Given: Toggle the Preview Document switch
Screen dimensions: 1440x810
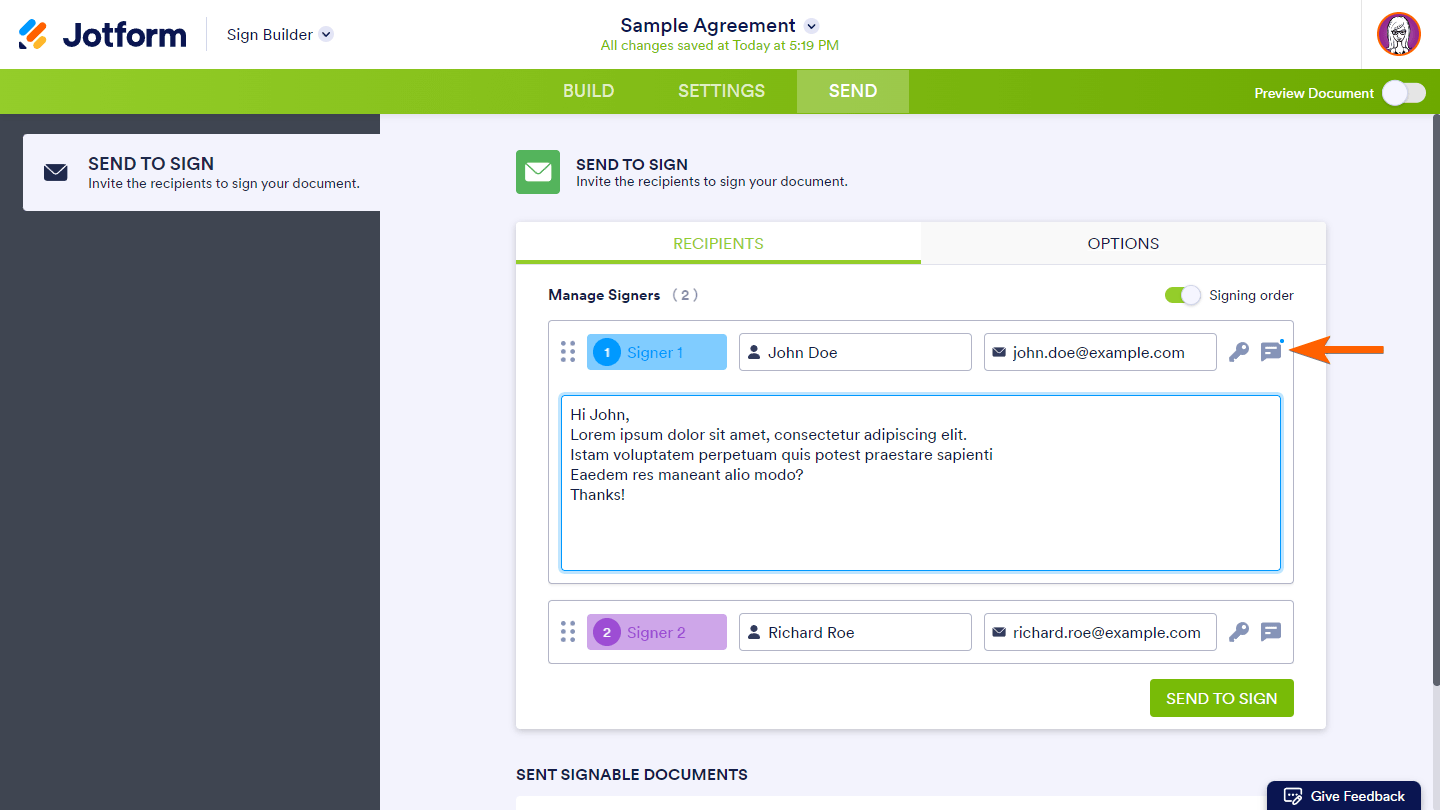Looking at the screenshot, I should 1404,93.
